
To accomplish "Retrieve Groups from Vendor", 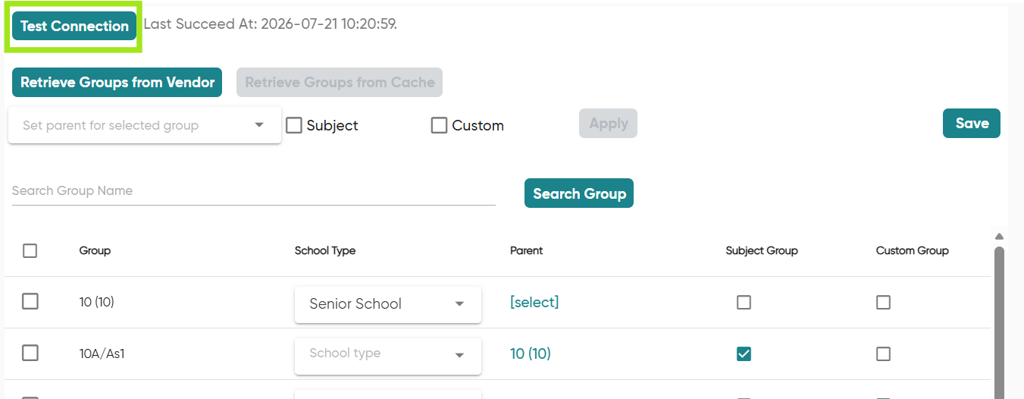I will [118, 82].
